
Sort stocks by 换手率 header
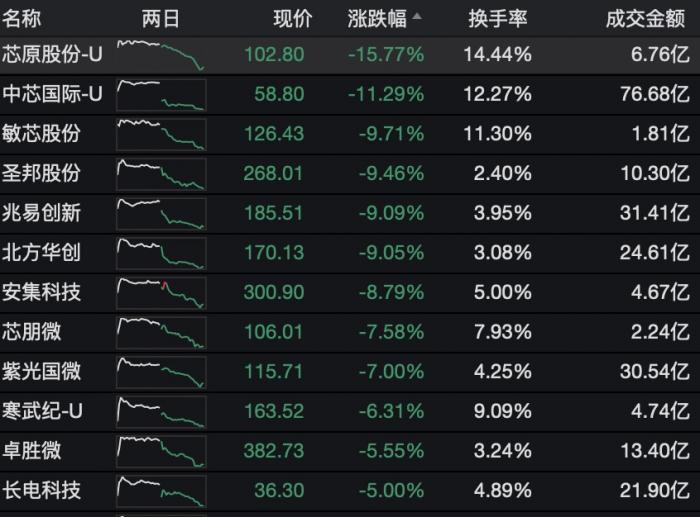[x=497, y=19]
